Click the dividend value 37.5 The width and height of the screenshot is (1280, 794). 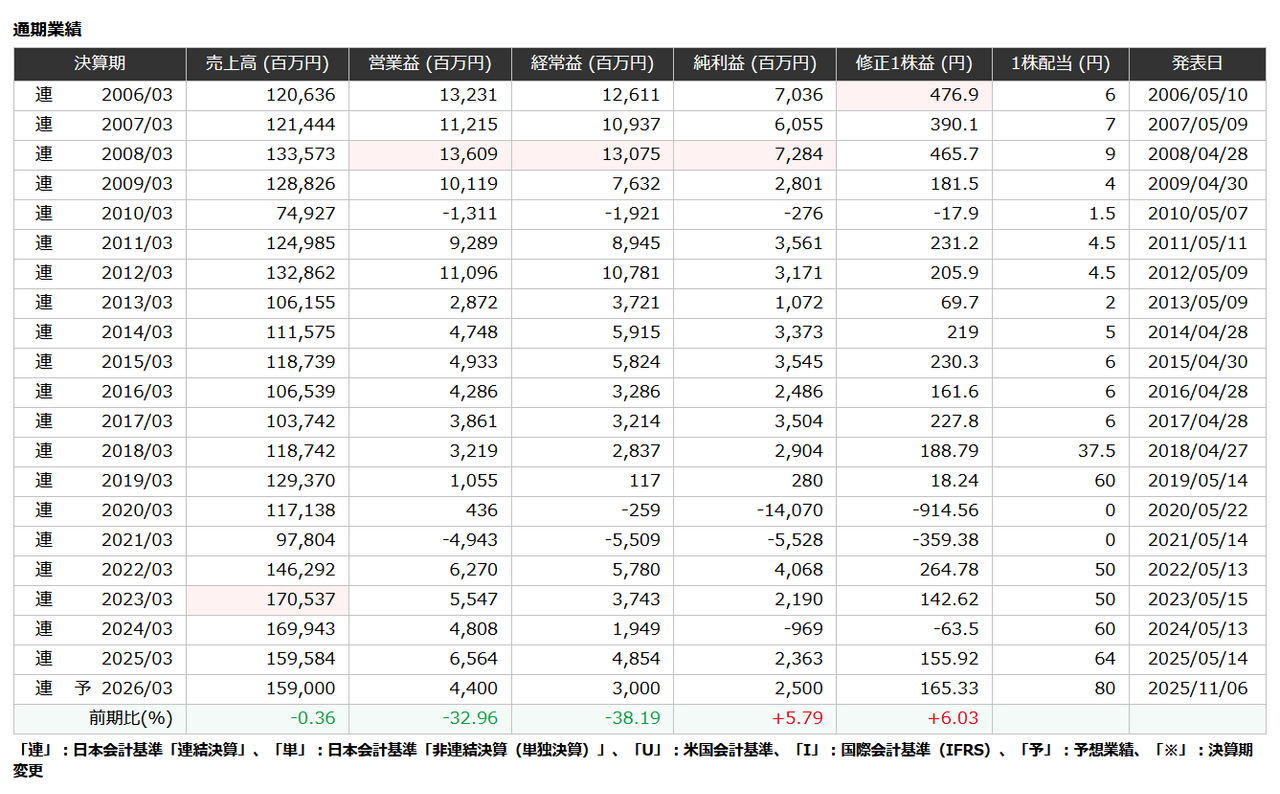point(1095,451)
